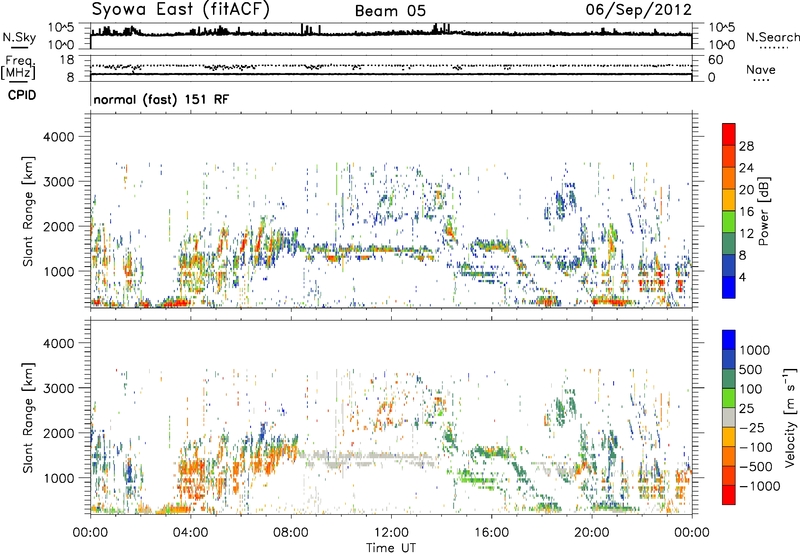Screen dimensions: 800x554
Task: Click the '-1000' velocity colorbar value
Action: point(759,486)
